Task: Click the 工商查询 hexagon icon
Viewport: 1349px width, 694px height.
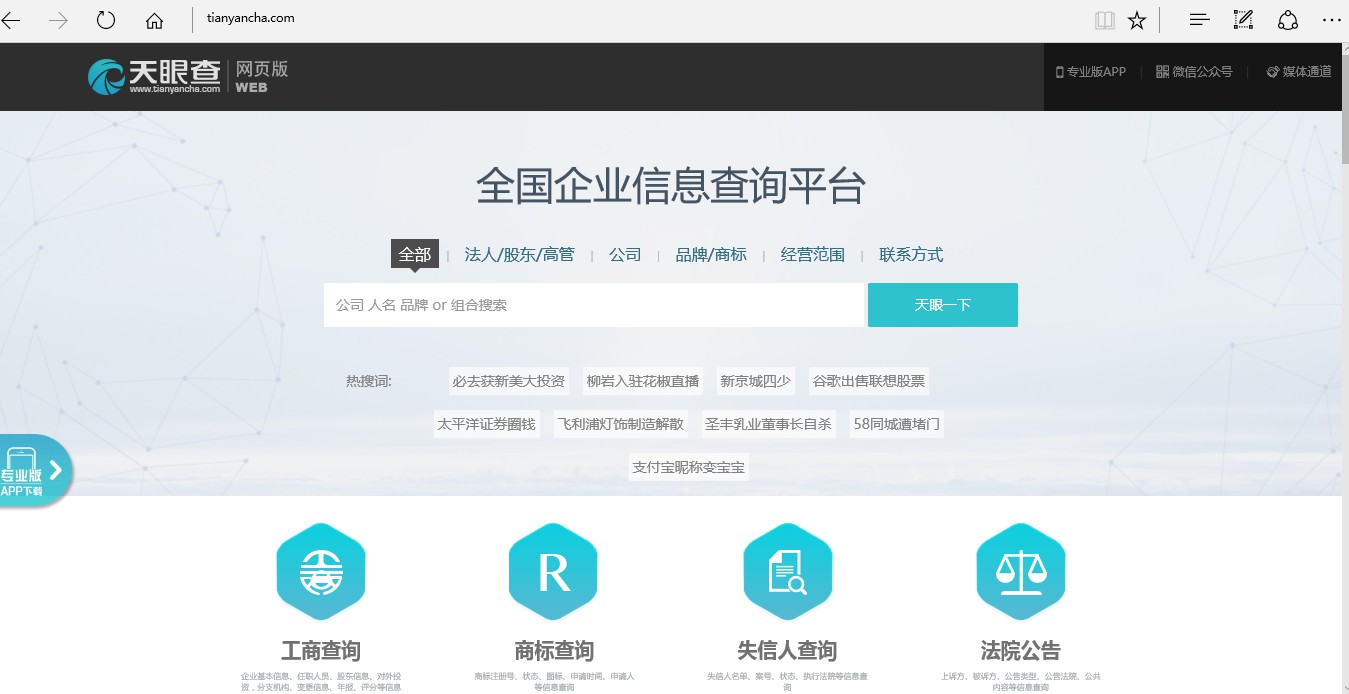Action: (321, 572)
